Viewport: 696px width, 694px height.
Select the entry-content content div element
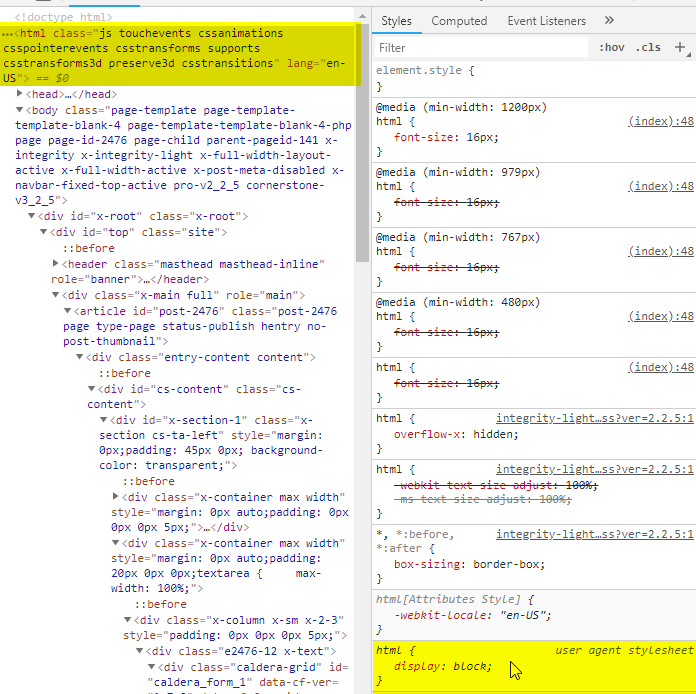(x=200, y=357)
